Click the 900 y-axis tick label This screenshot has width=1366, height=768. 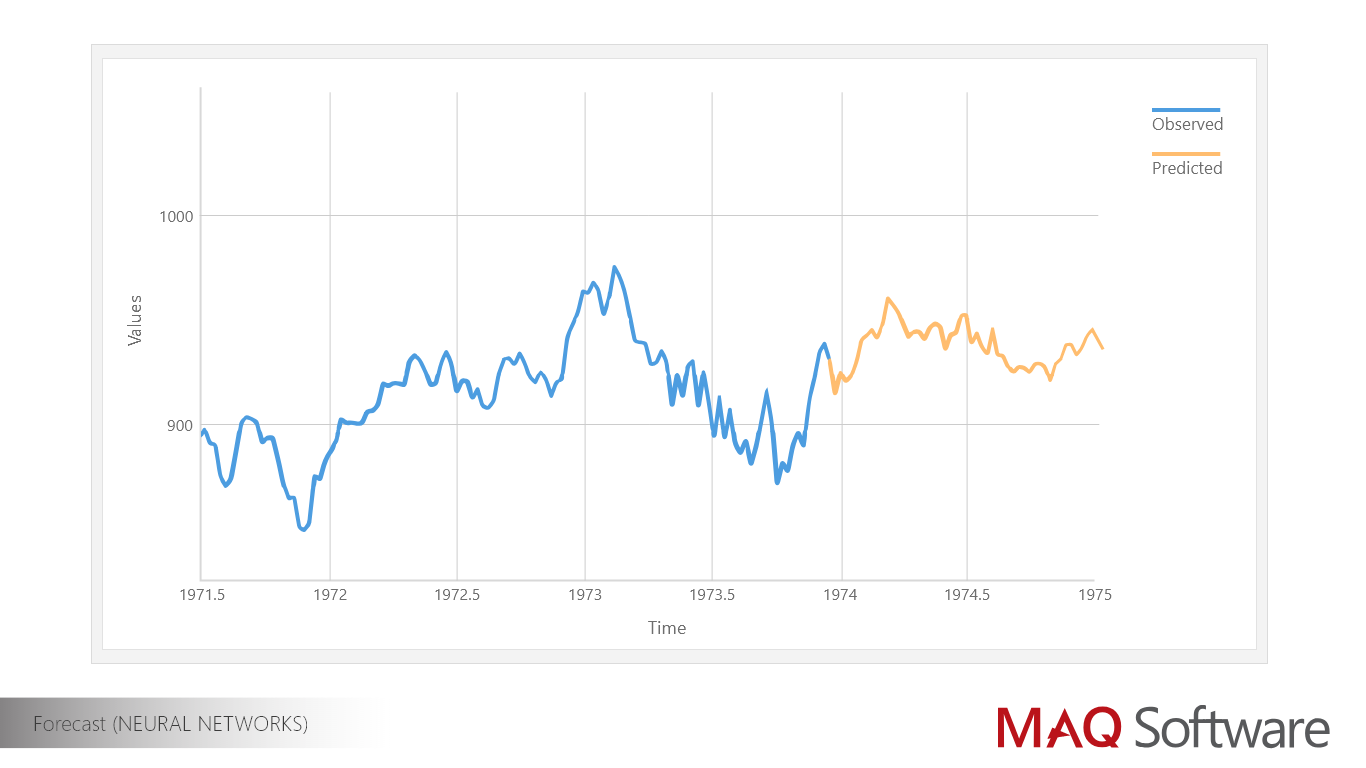(x=180, y=425)
